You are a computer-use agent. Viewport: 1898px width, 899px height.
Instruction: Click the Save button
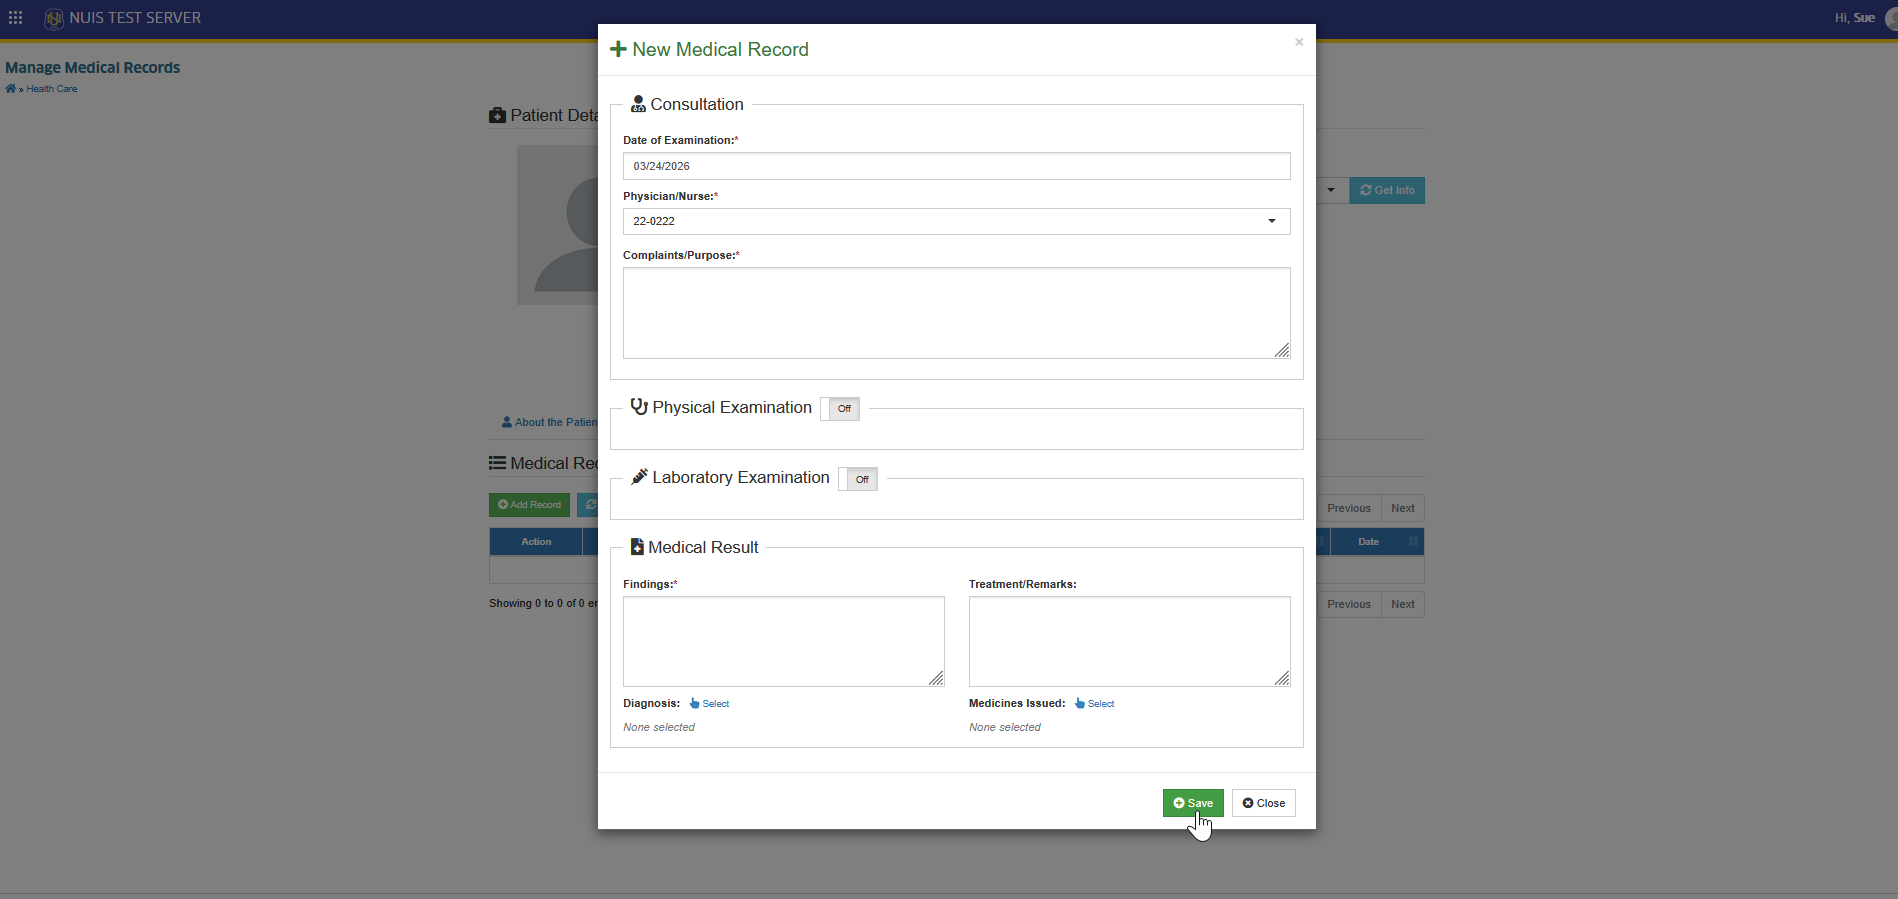tap(1193, 803)
